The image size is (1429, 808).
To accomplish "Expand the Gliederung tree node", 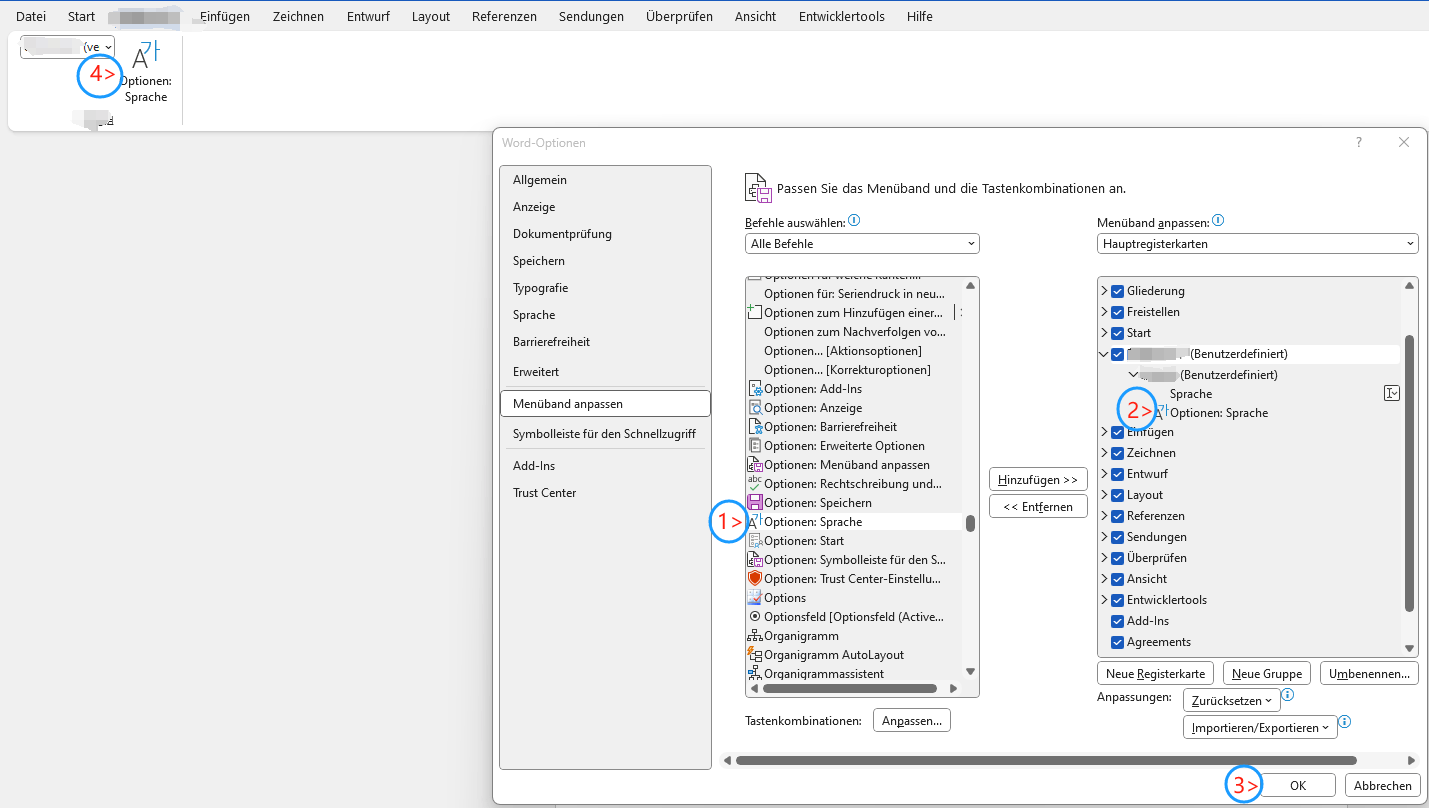I will pyautogui.click(x=1104, y=291).
